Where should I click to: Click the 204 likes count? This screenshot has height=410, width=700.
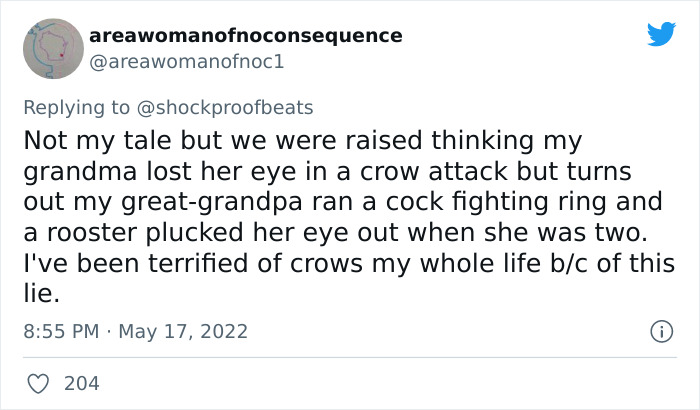point(81,382)
